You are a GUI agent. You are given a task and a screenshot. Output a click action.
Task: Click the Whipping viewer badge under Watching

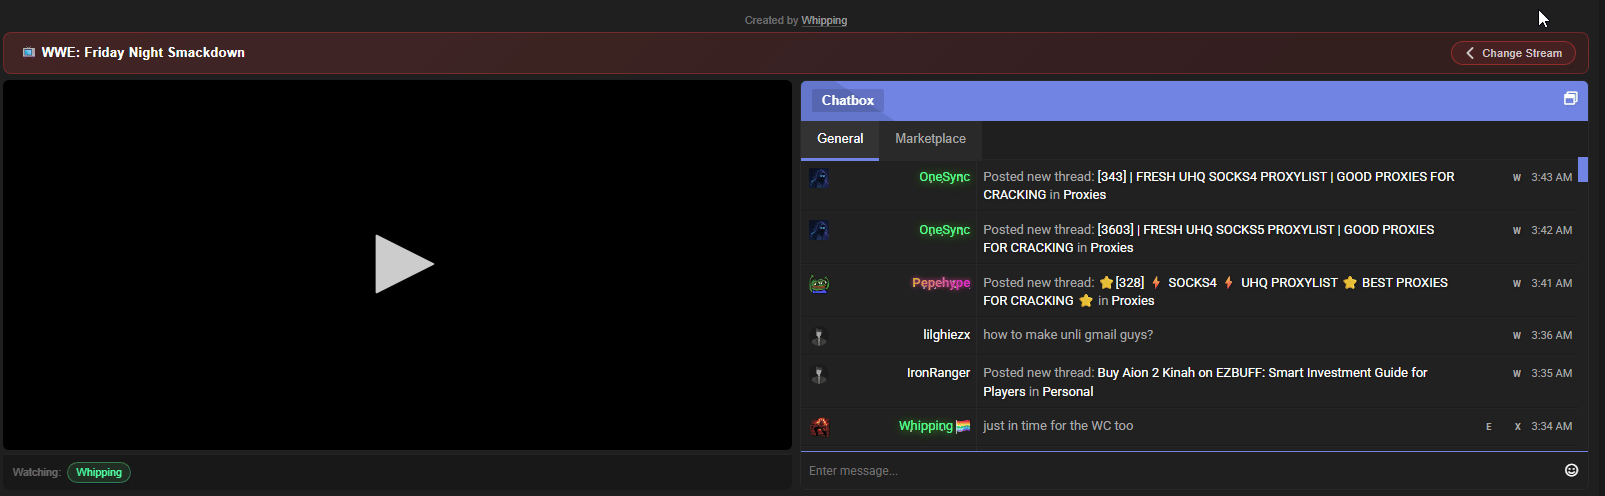coord(99,472)
